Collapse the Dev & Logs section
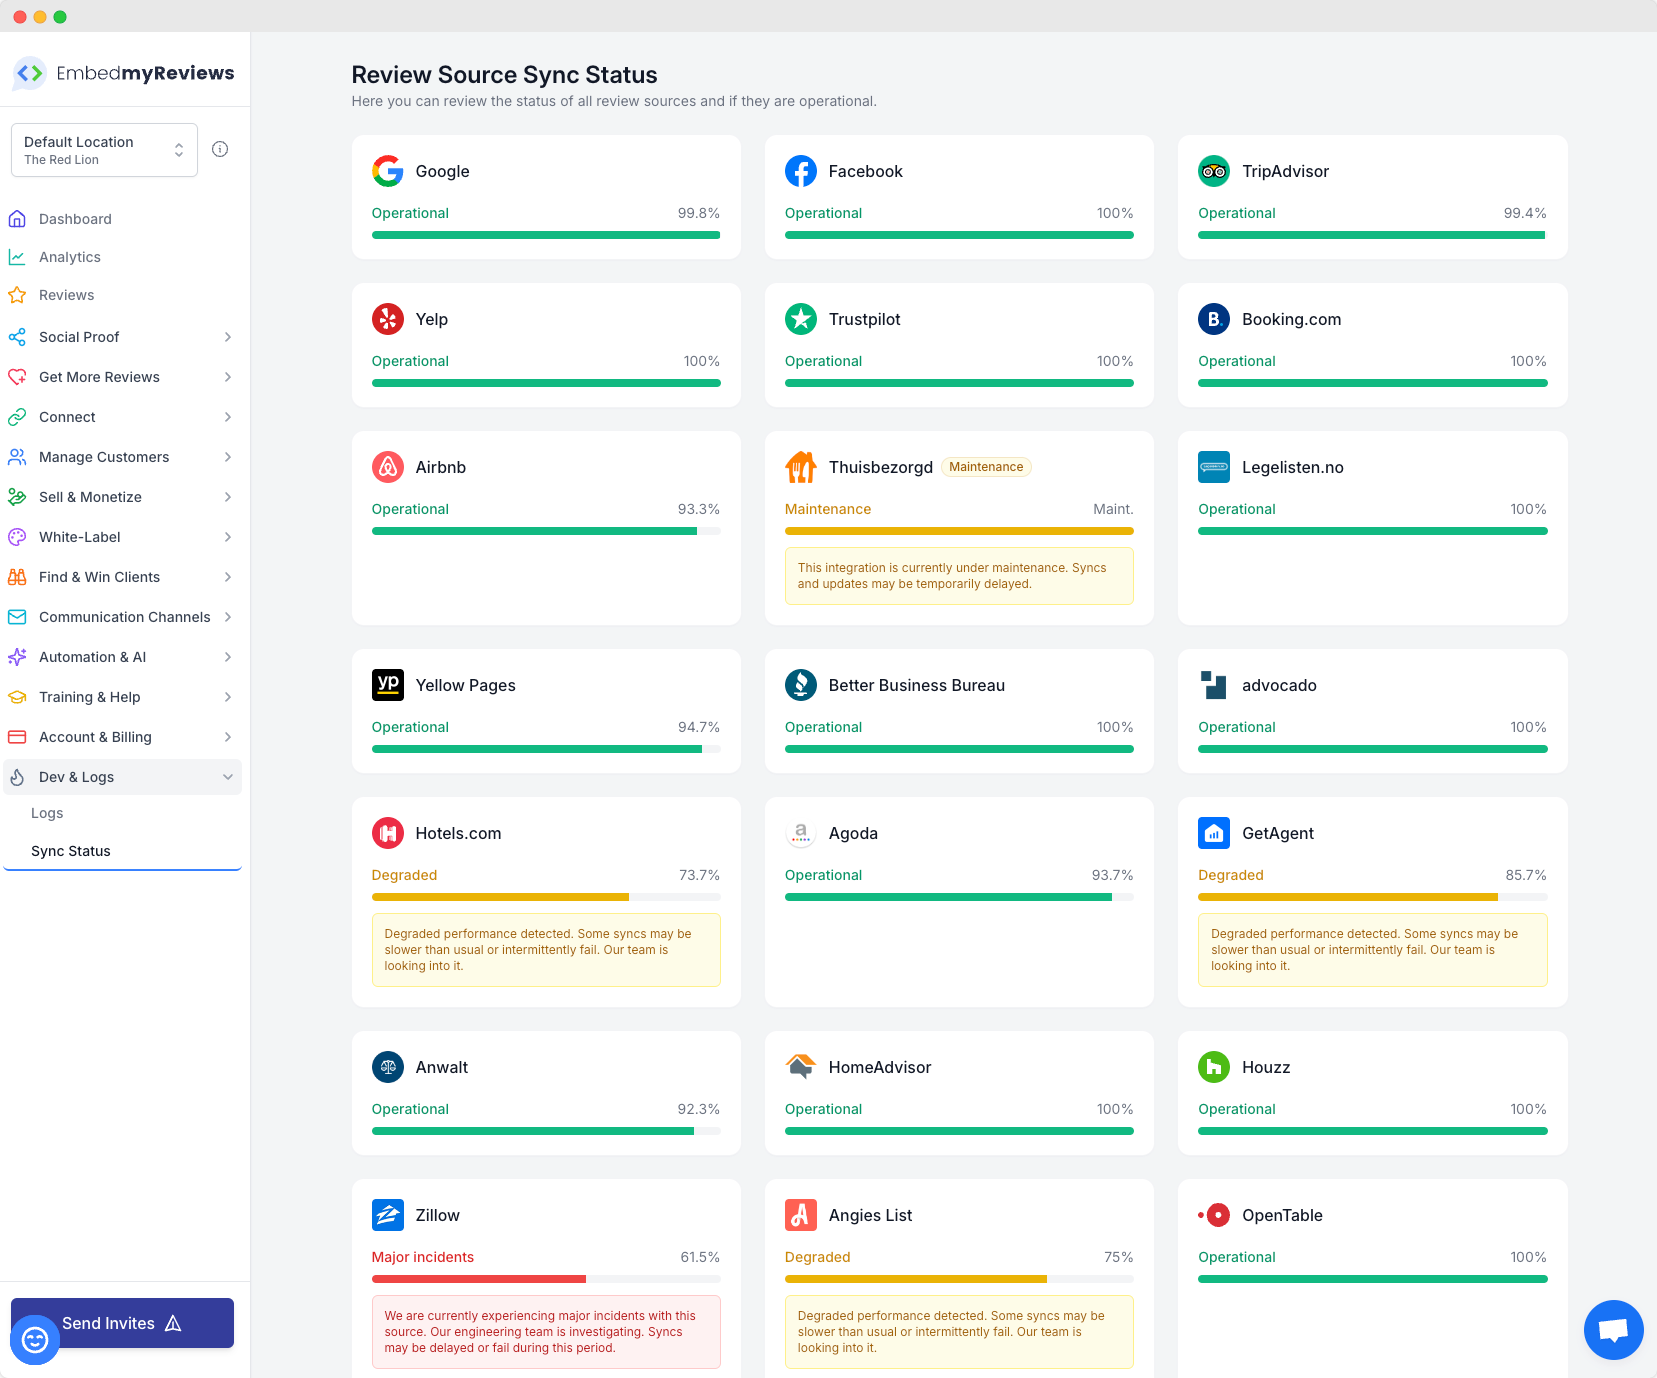Image resolution: width=1657 pixels, height=1378 pixels. coord(122,777)
